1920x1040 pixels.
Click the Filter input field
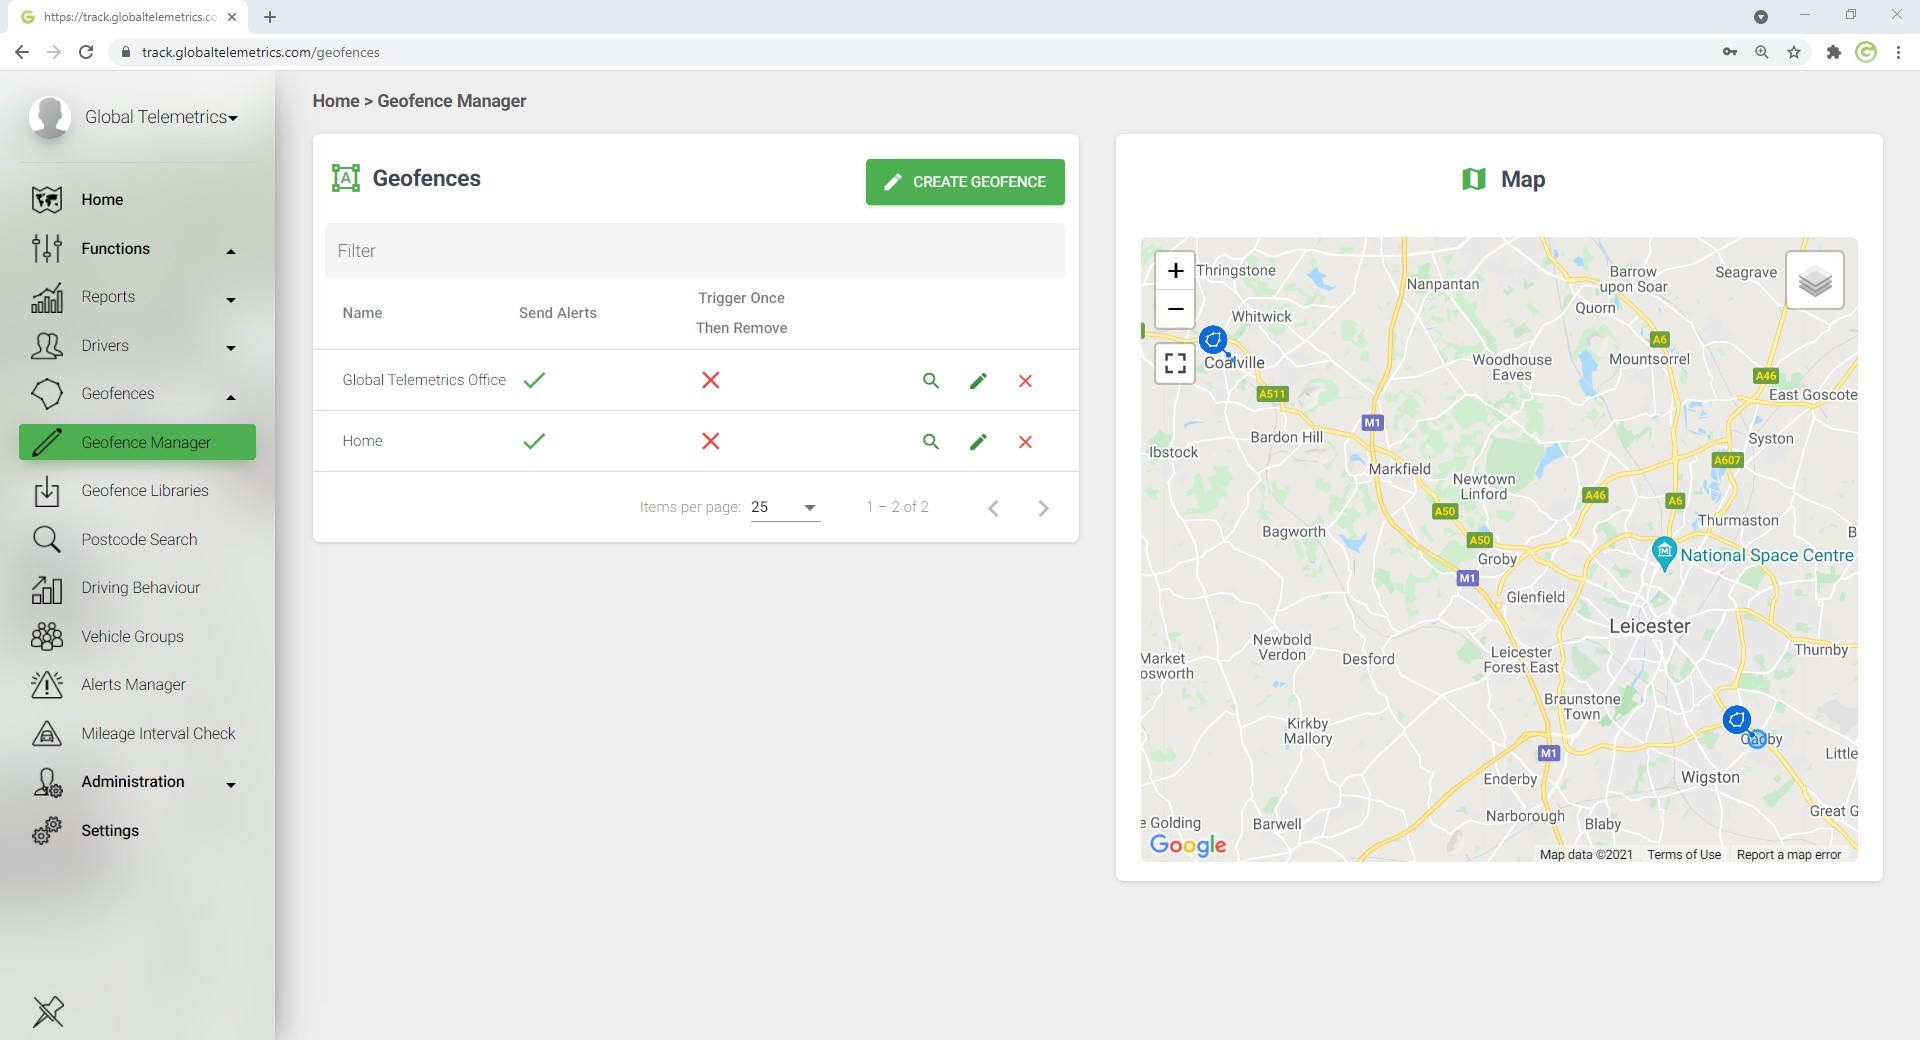695,251
